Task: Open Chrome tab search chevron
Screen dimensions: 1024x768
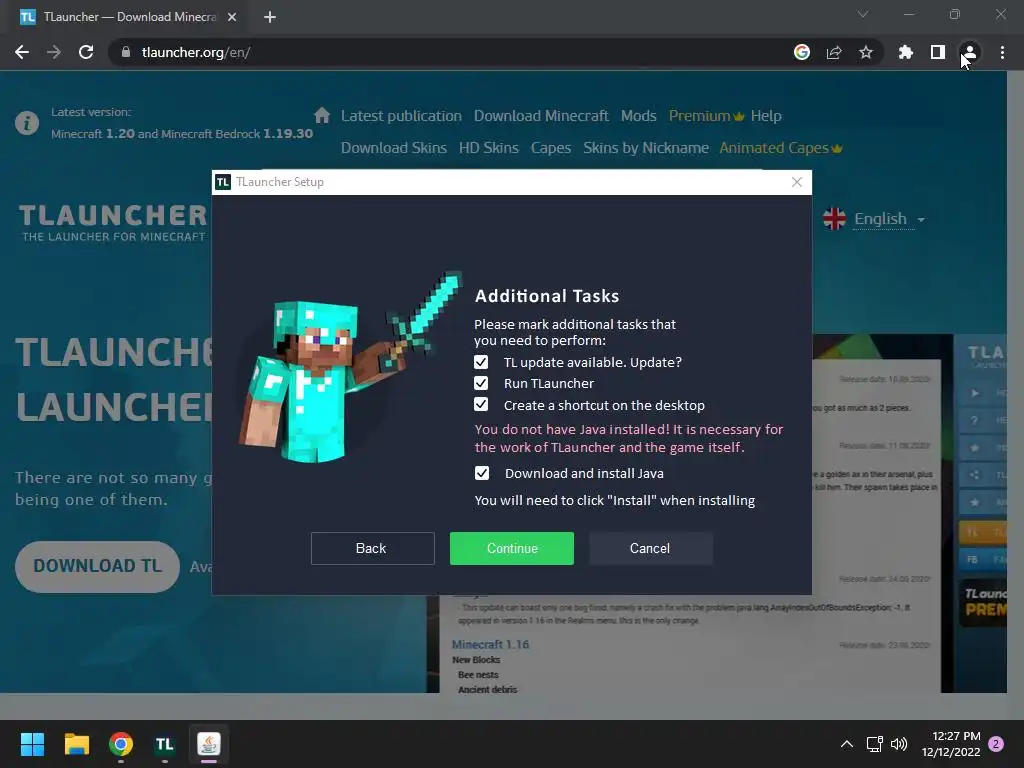Action: tap(863, 14)
